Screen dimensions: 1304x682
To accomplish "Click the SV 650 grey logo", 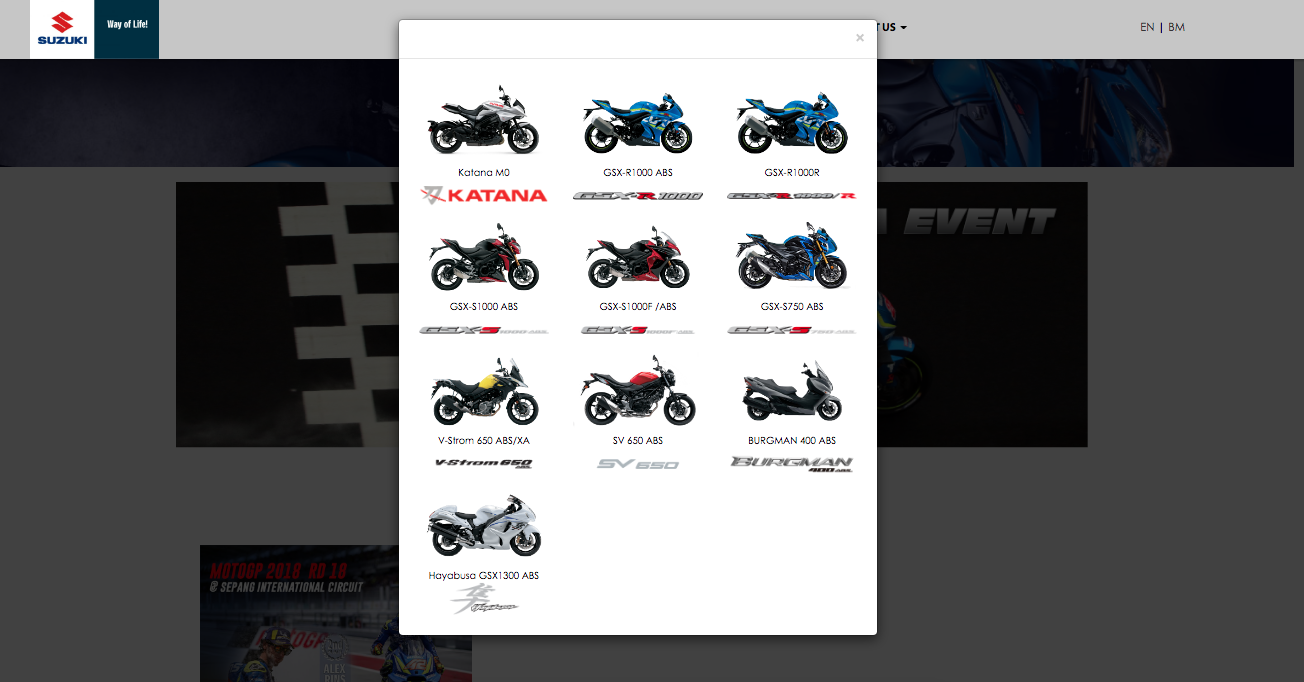I will (x=638, y=464).
